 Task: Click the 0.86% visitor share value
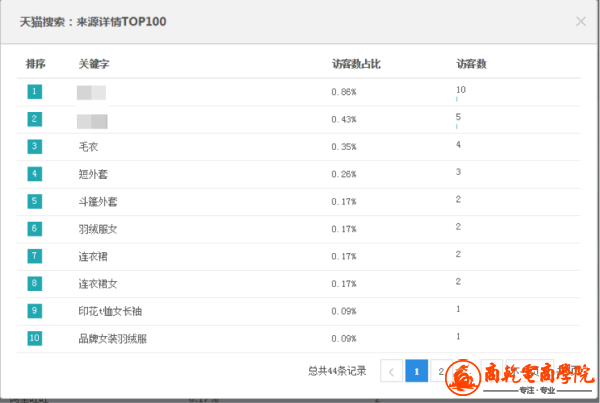(344, 92)
